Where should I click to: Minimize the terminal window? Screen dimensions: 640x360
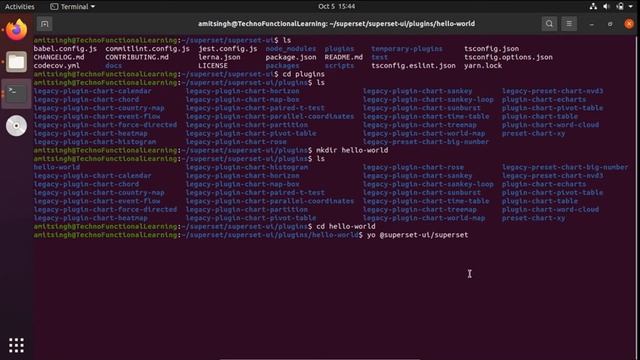point(592,24)
